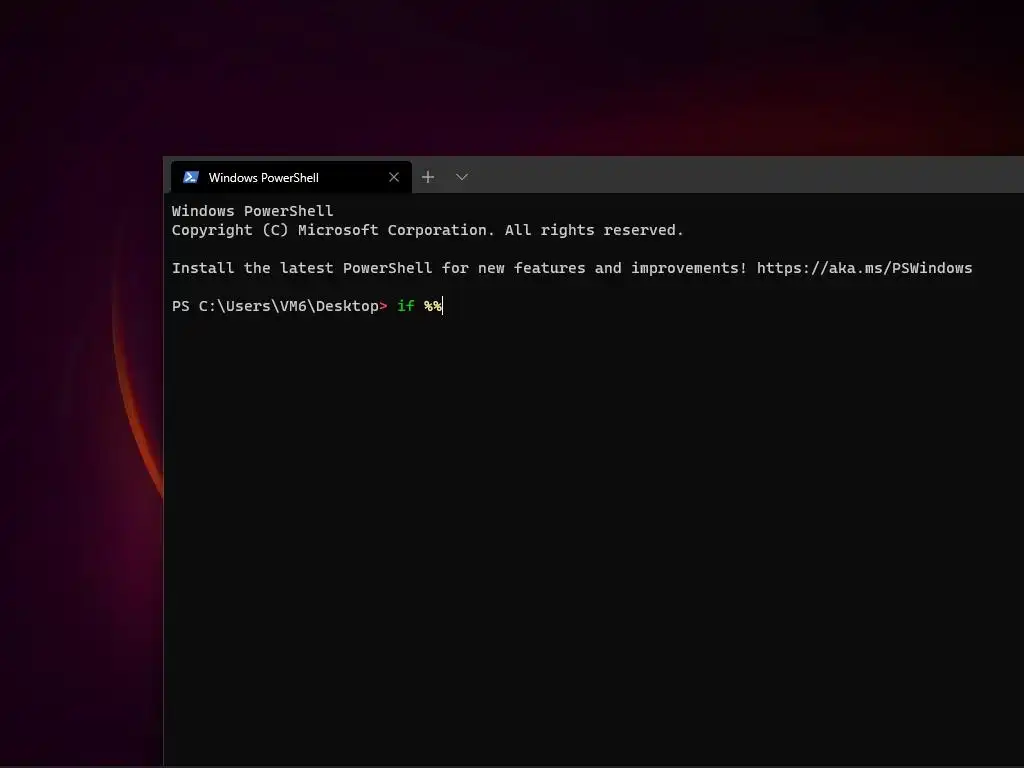Click the 'Copyright (C) Microsoft Corporation' line
The width and height of the screenshot is (1024, 768).
pos(427,231)
